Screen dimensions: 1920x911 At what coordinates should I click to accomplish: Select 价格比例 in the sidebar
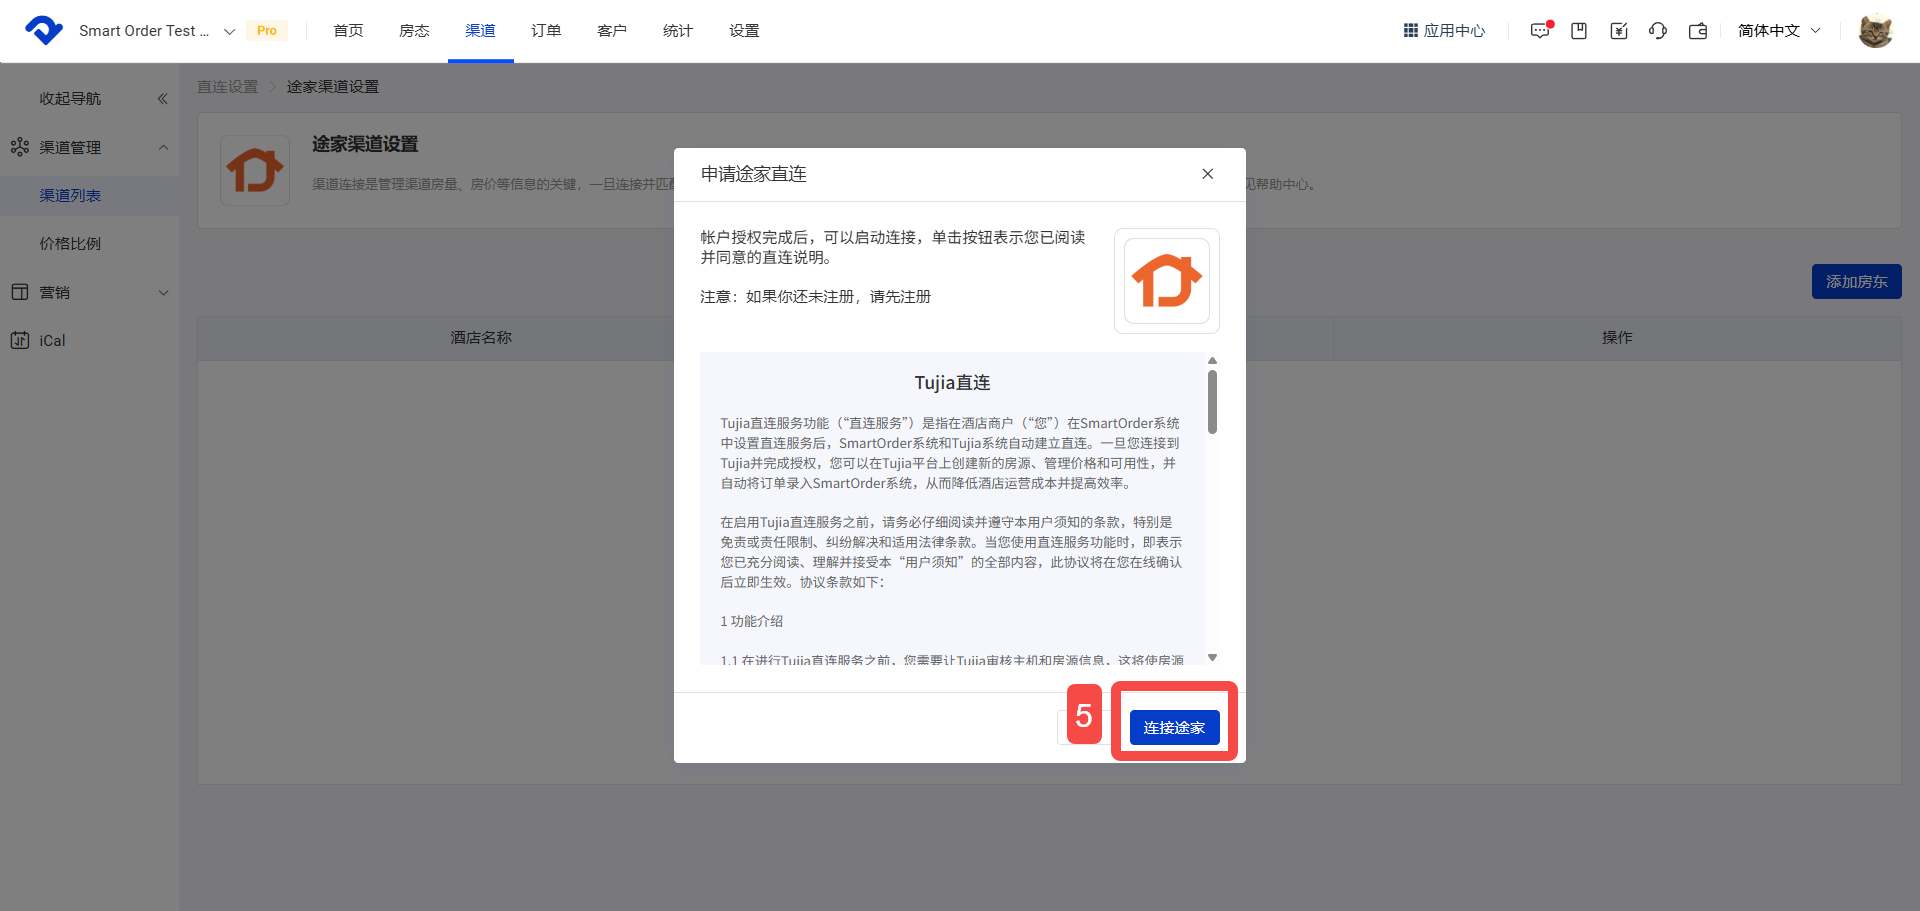click(70, 243)
